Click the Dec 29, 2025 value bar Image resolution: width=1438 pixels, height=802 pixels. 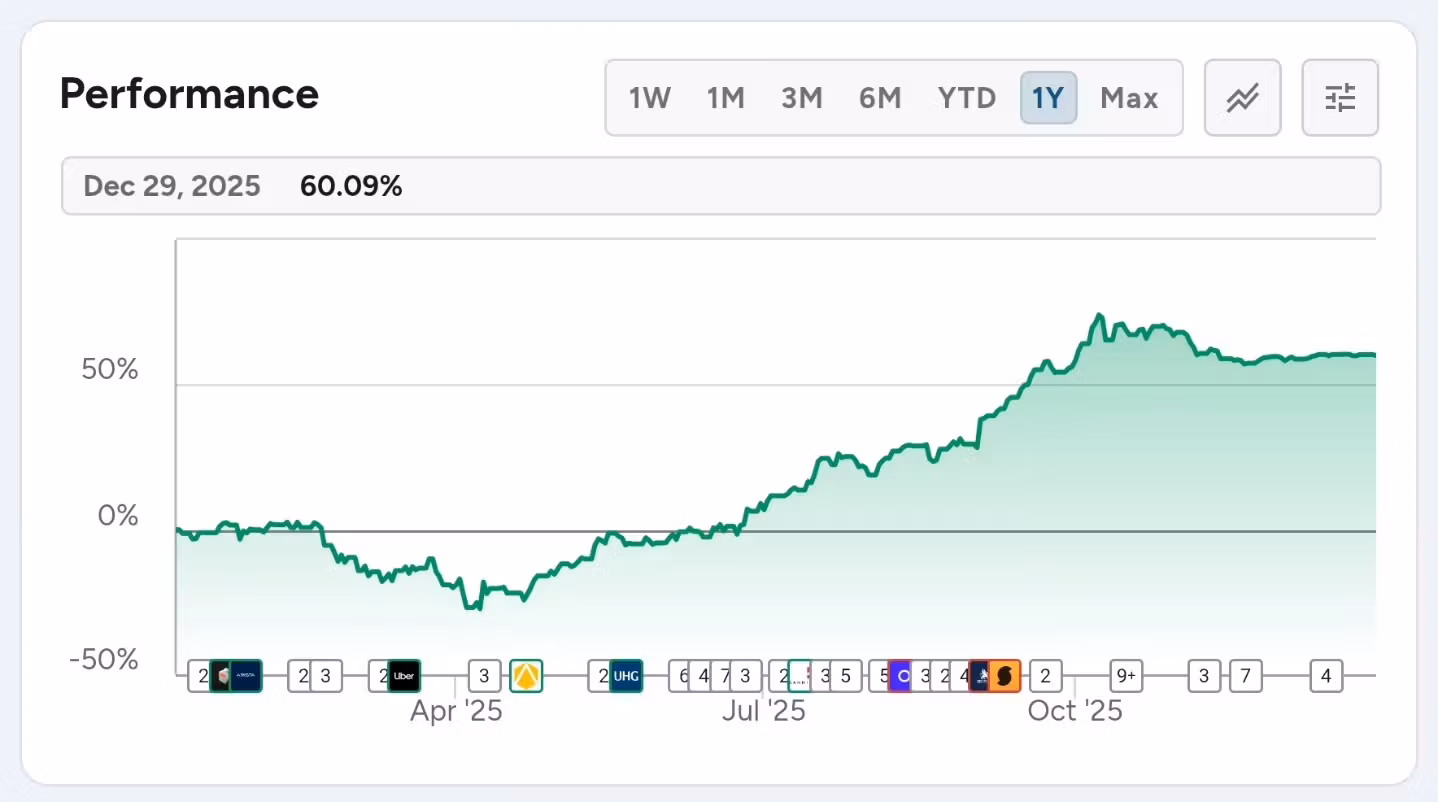(x=720, y=186)
